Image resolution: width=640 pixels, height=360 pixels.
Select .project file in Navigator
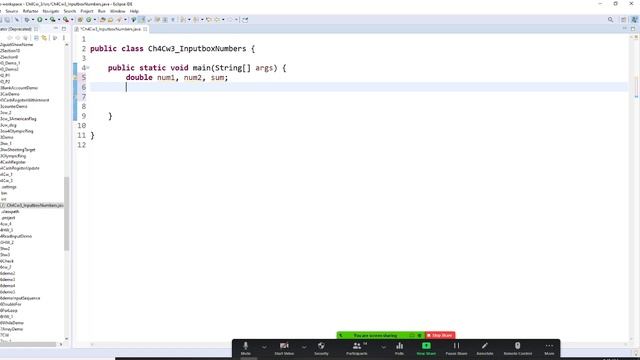(x=8, y=218)
